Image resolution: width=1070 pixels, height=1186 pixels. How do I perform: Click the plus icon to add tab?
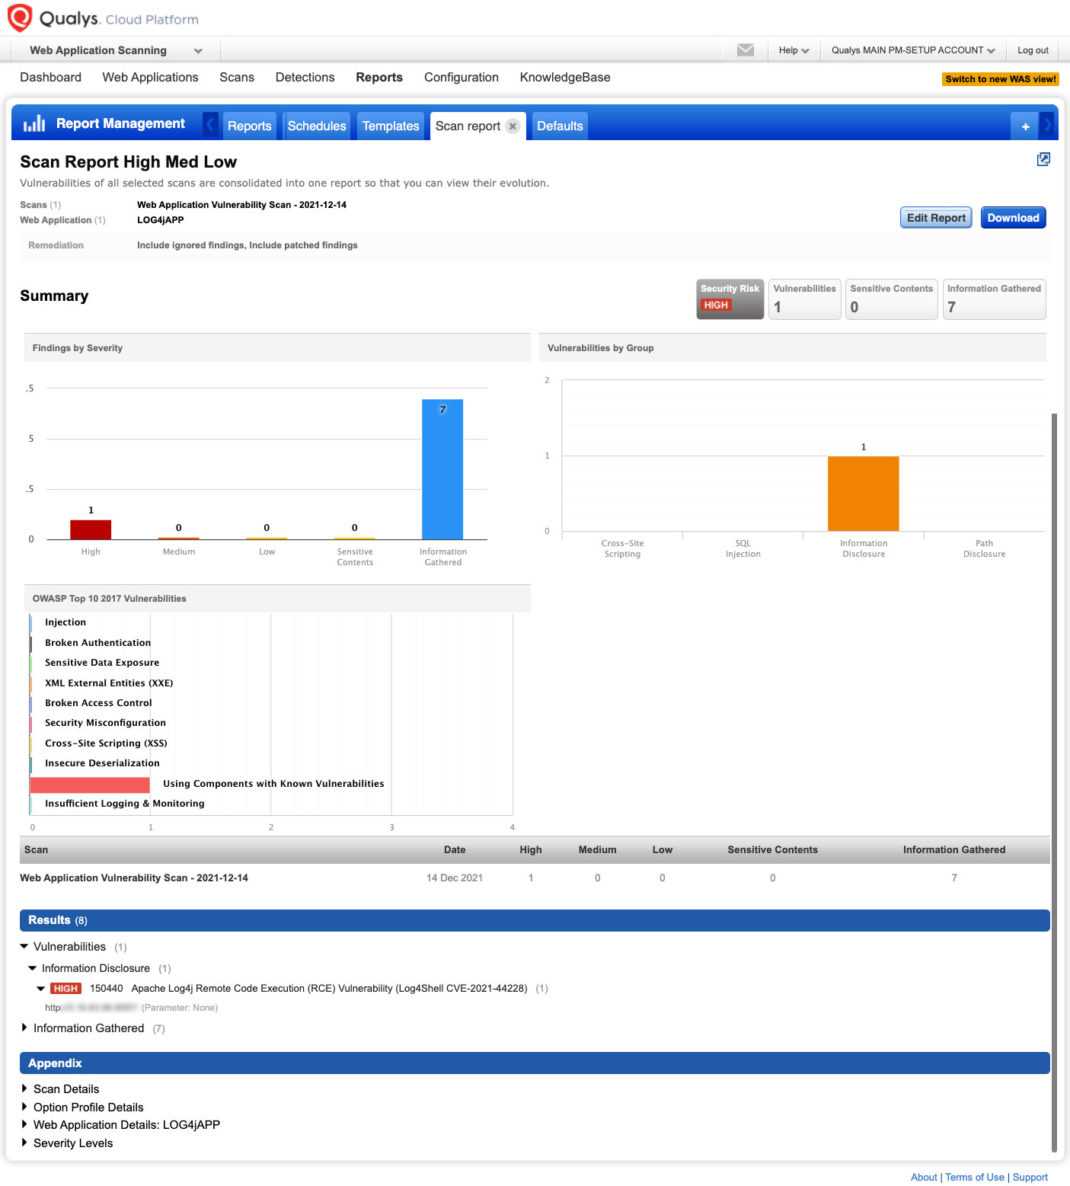tap(1025, 126)
